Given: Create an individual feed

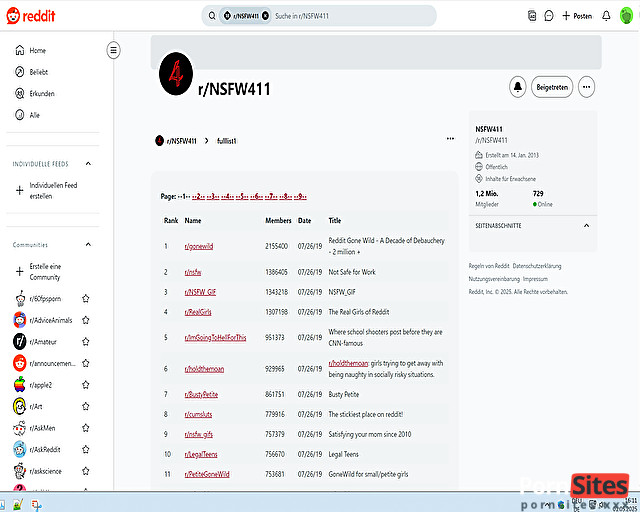Looking at the screenshot, I should coord(53,191).
